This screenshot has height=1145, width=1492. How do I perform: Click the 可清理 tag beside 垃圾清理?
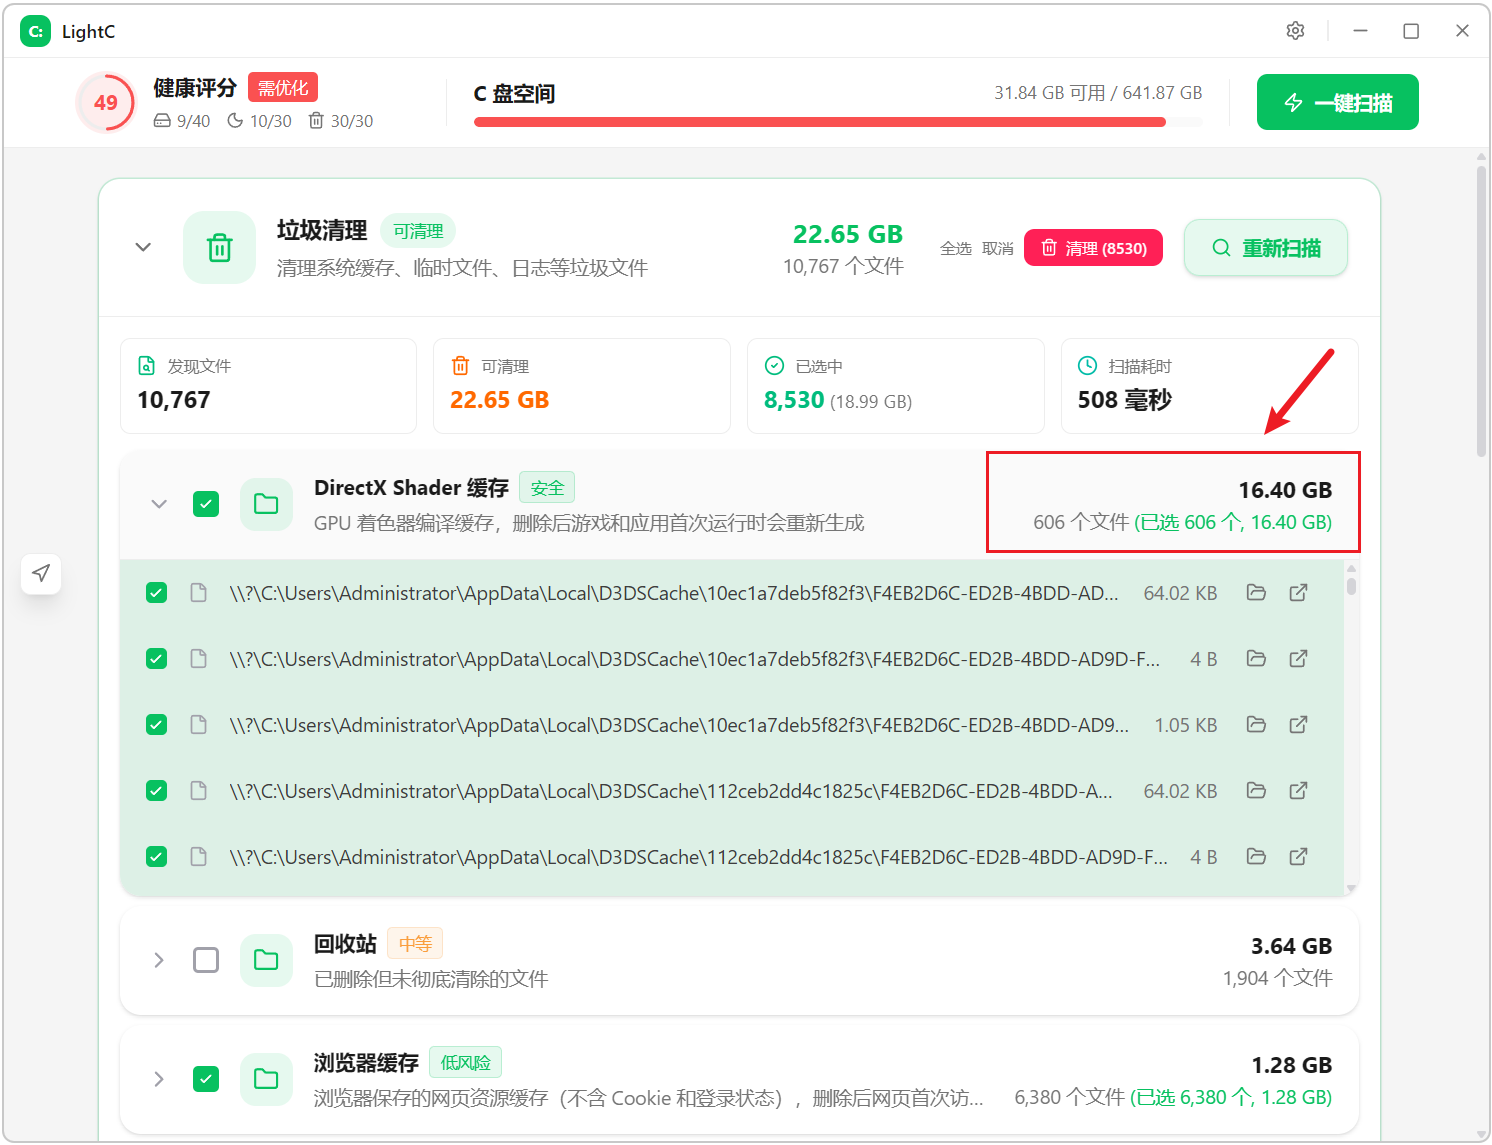click(418, 231)
